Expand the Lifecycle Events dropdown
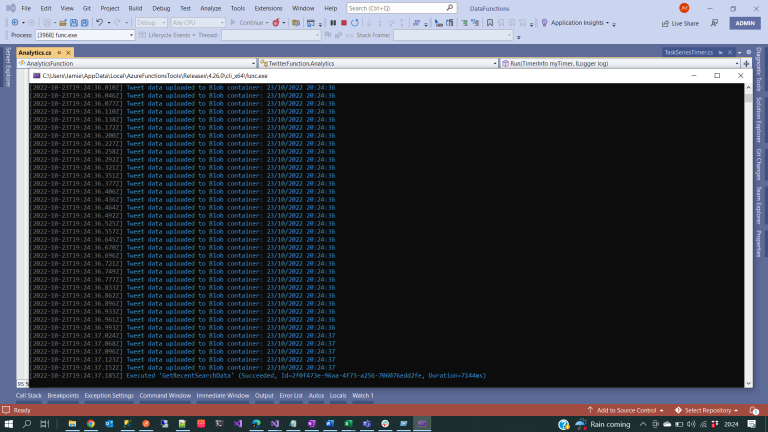768x432 pixels. [x=194, y=35]
